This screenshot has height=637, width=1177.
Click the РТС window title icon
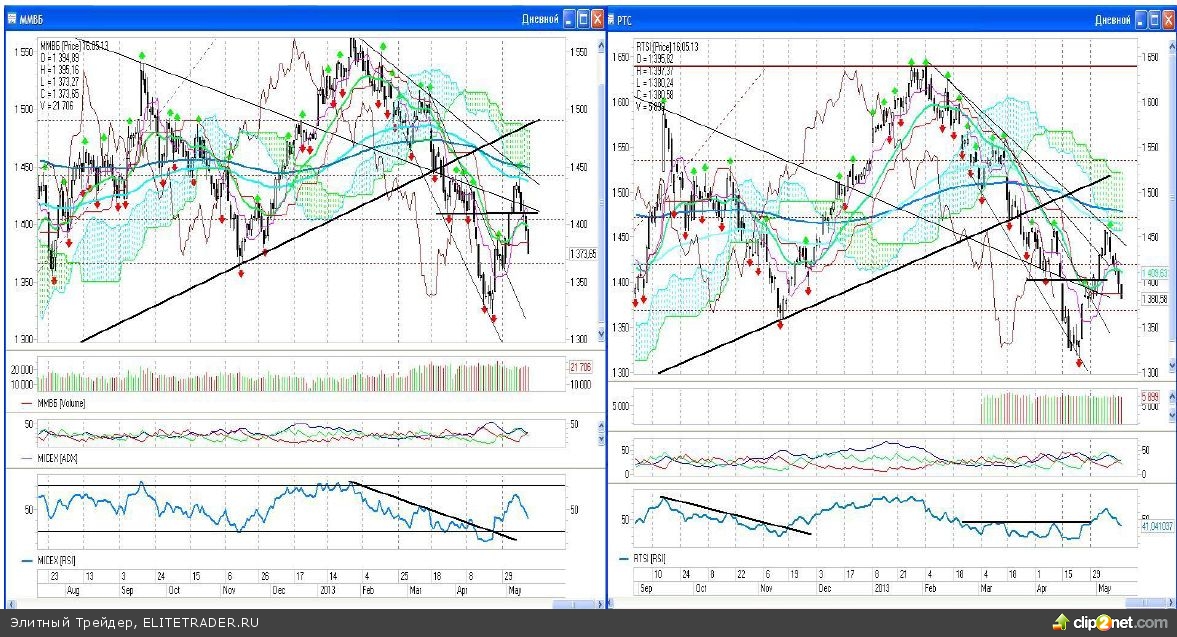pyautogui.click(x=611, y=19)
